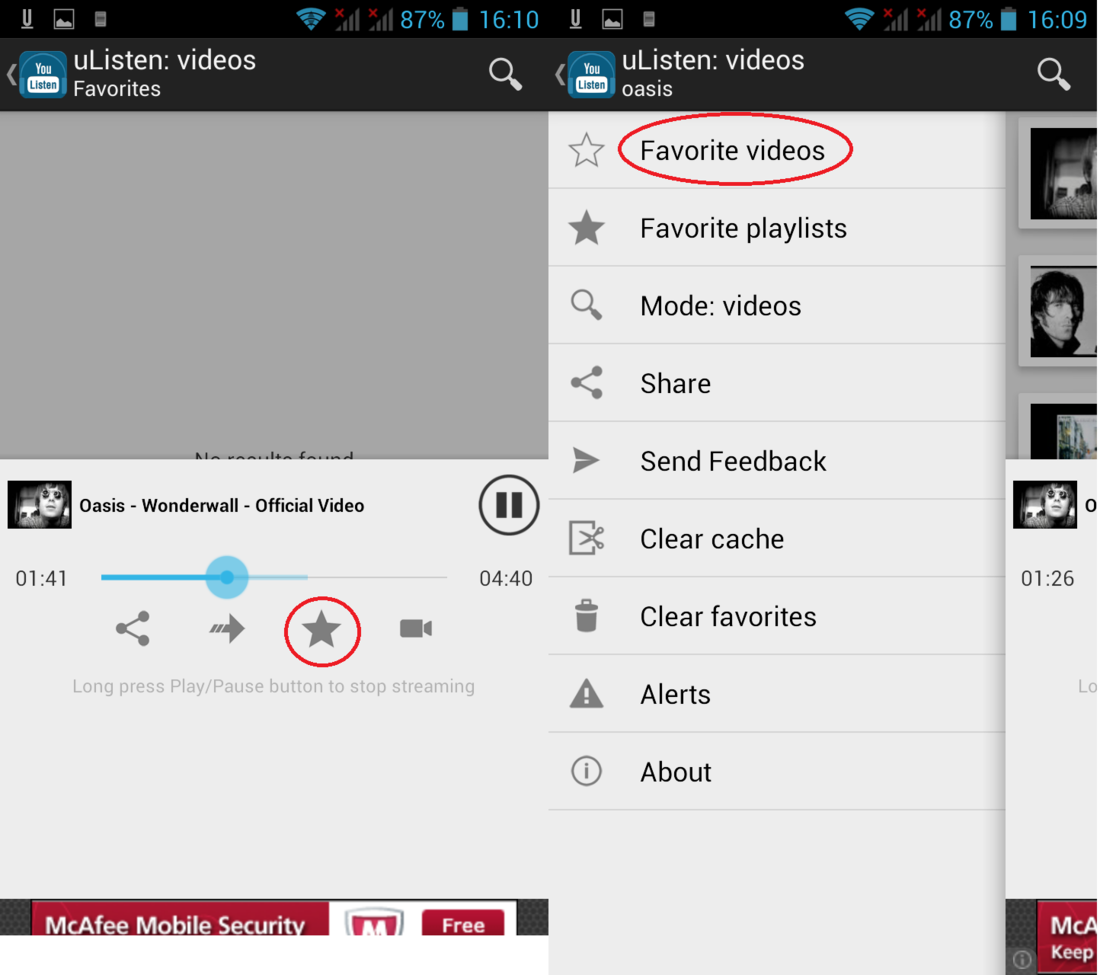Tap the uListen app icon on Favorites screen
This screenshot has width=1100, height=975.
(x=43, y=74)
